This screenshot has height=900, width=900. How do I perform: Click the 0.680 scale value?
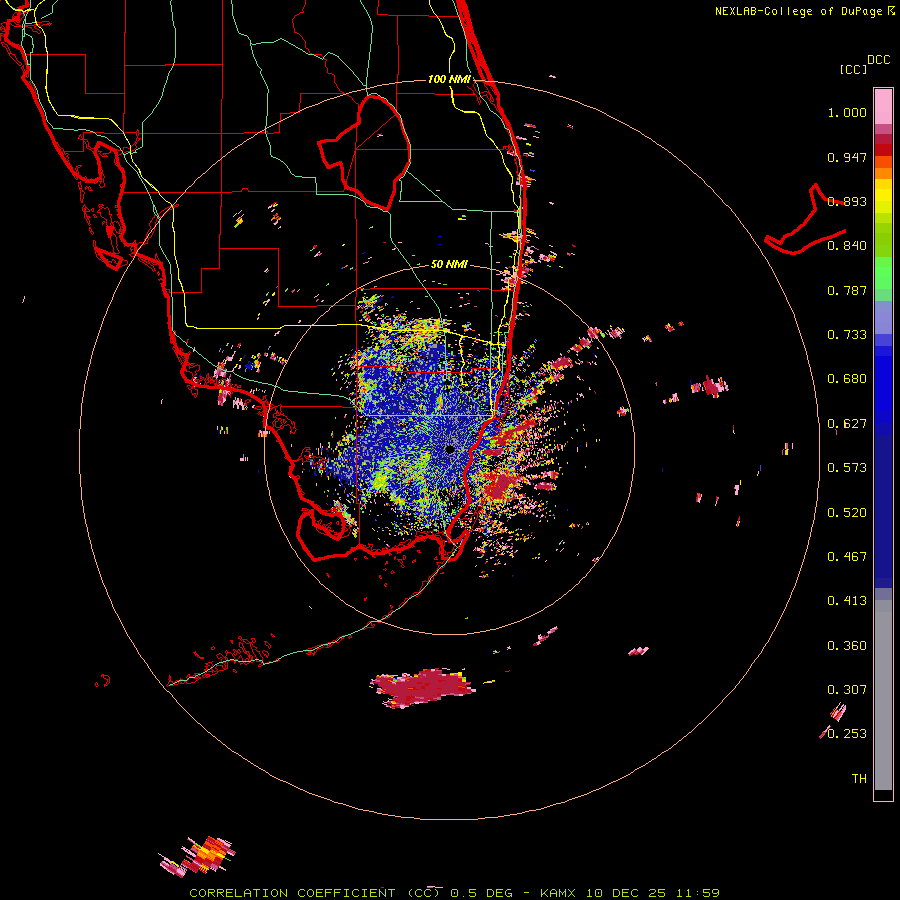coord(847,379)
